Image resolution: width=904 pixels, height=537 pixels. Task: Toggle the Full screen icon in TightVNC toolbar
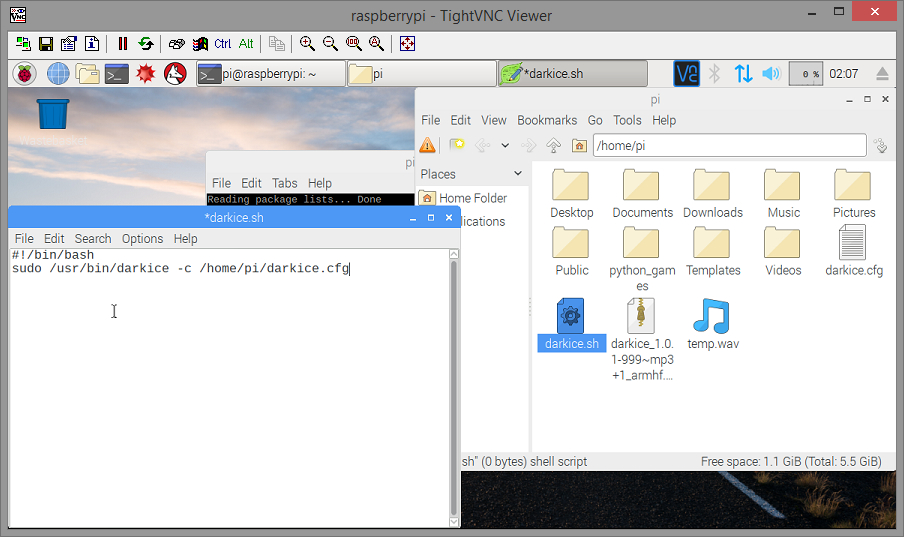pos(407,44)
